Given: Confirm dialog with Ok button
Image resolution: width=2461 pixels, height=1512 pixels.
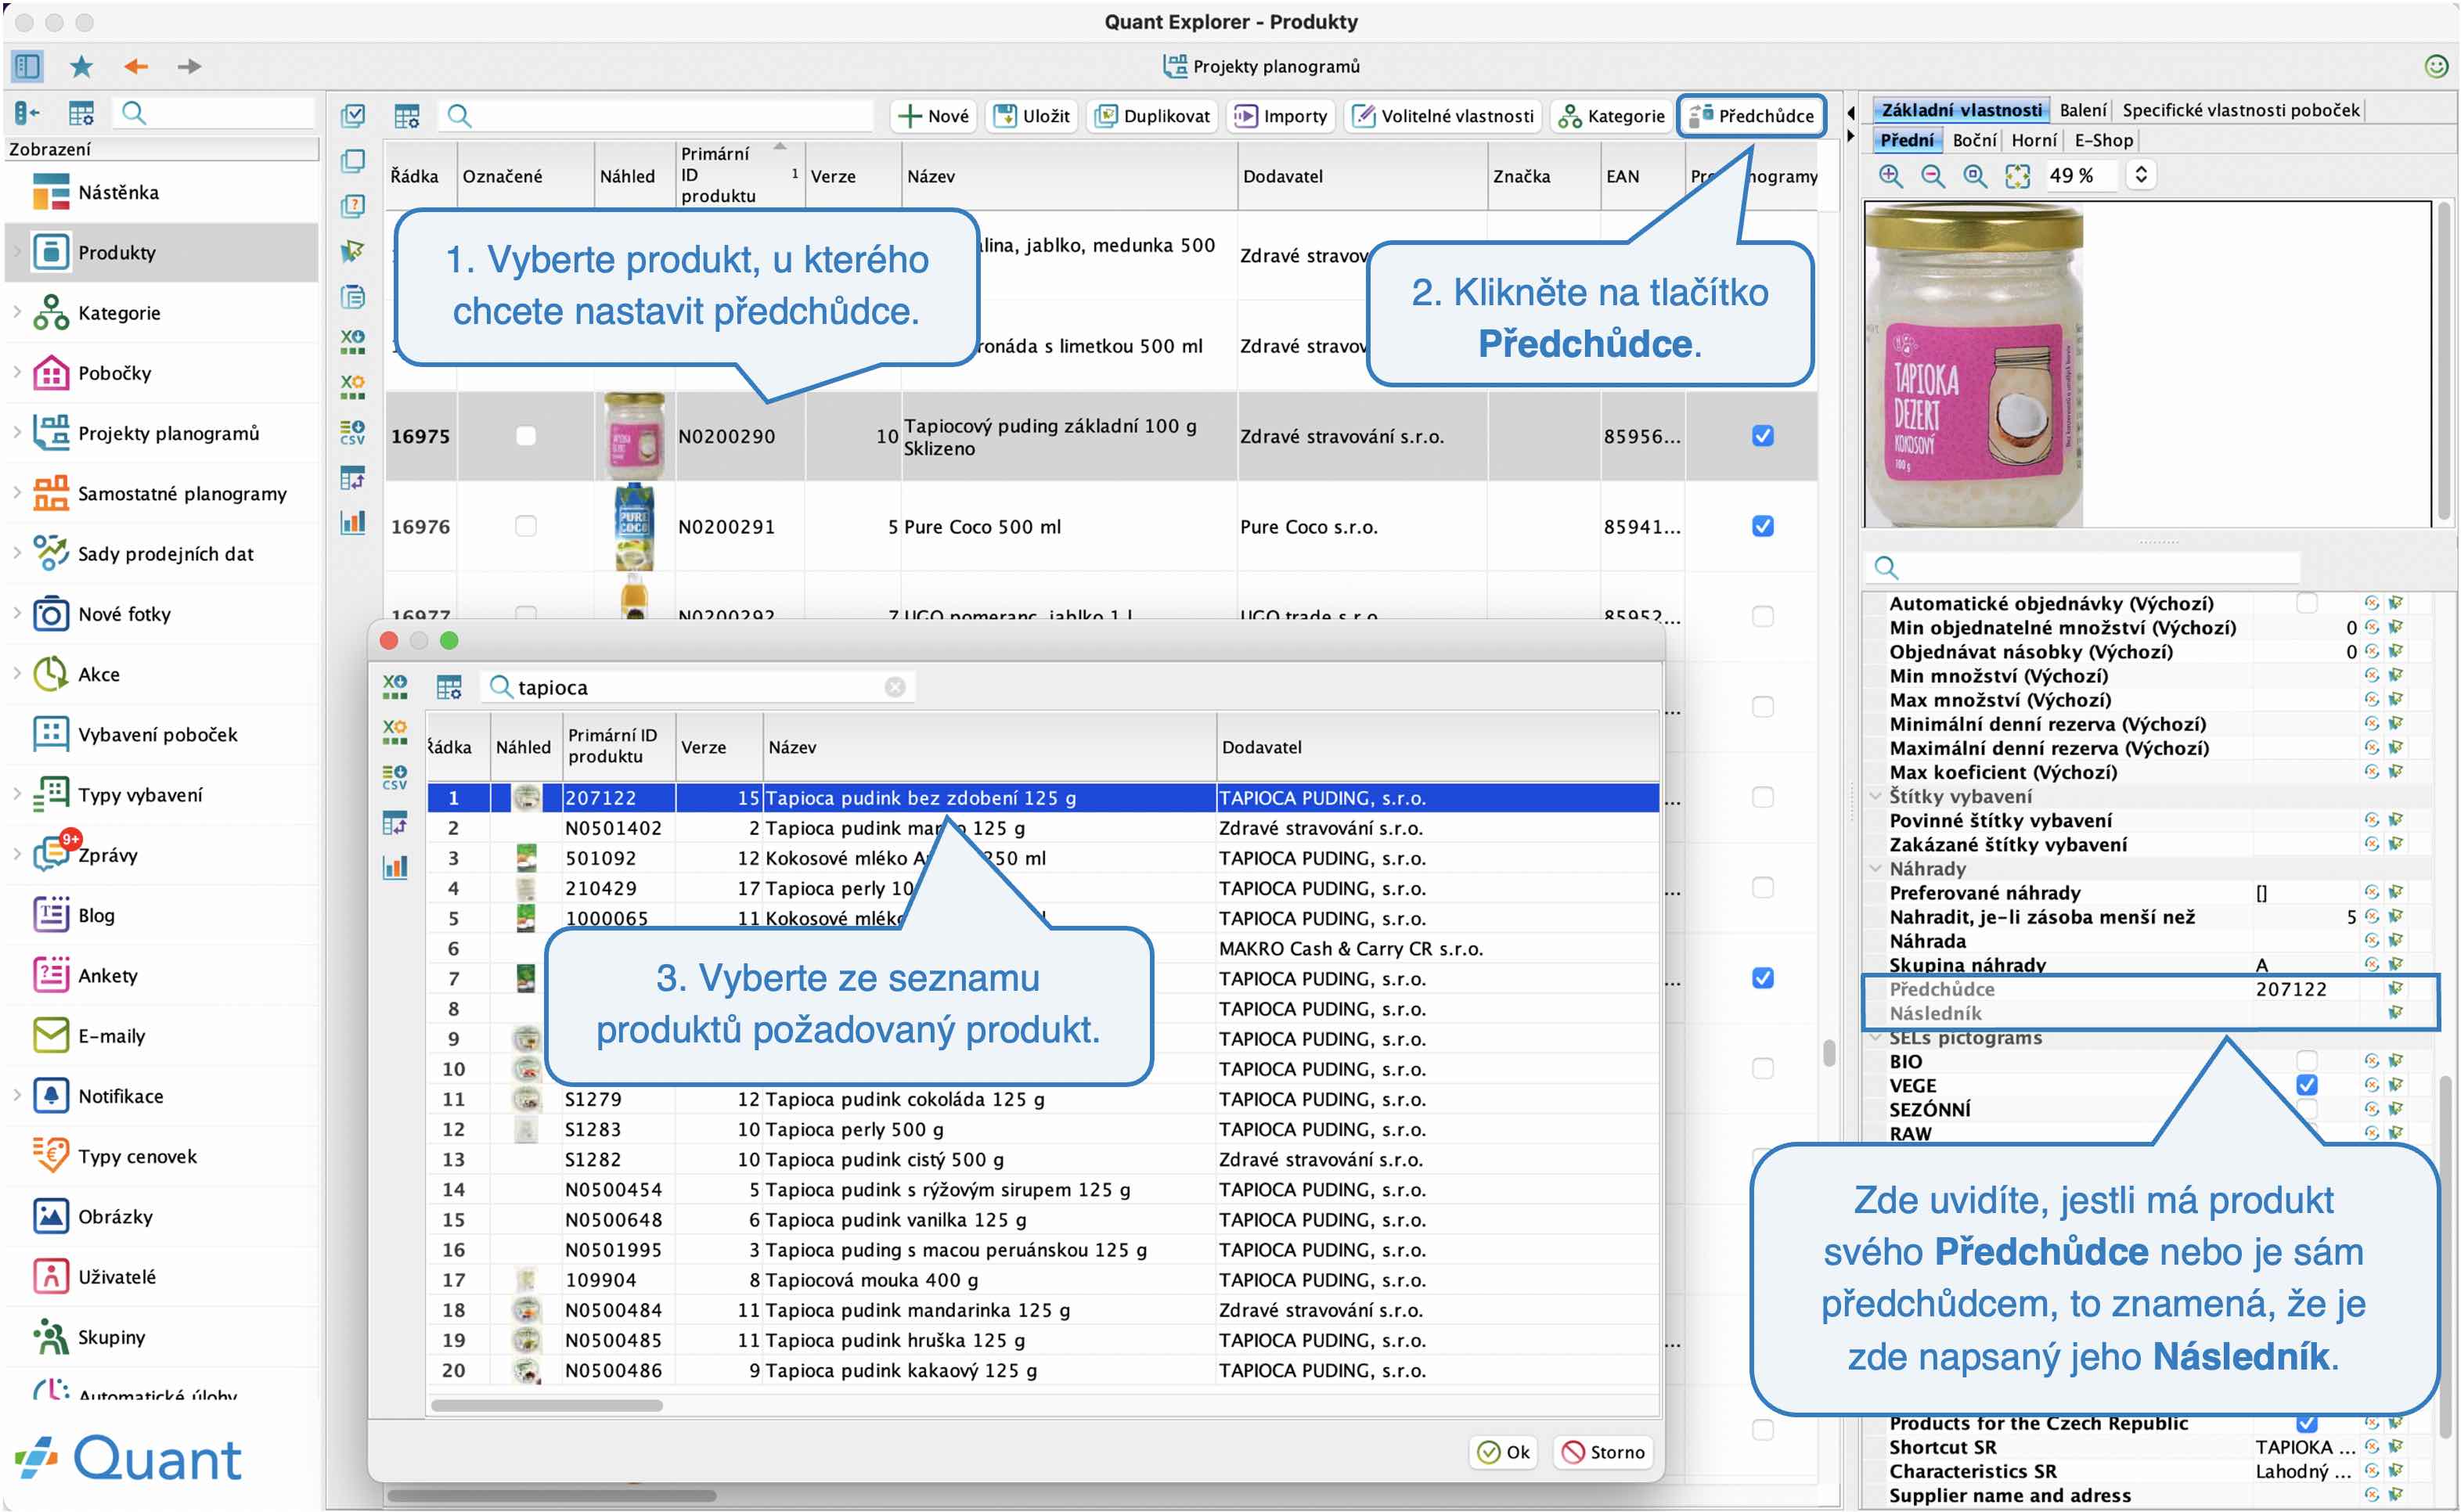Looking at the screenshot, I should click(1503, 1452).
